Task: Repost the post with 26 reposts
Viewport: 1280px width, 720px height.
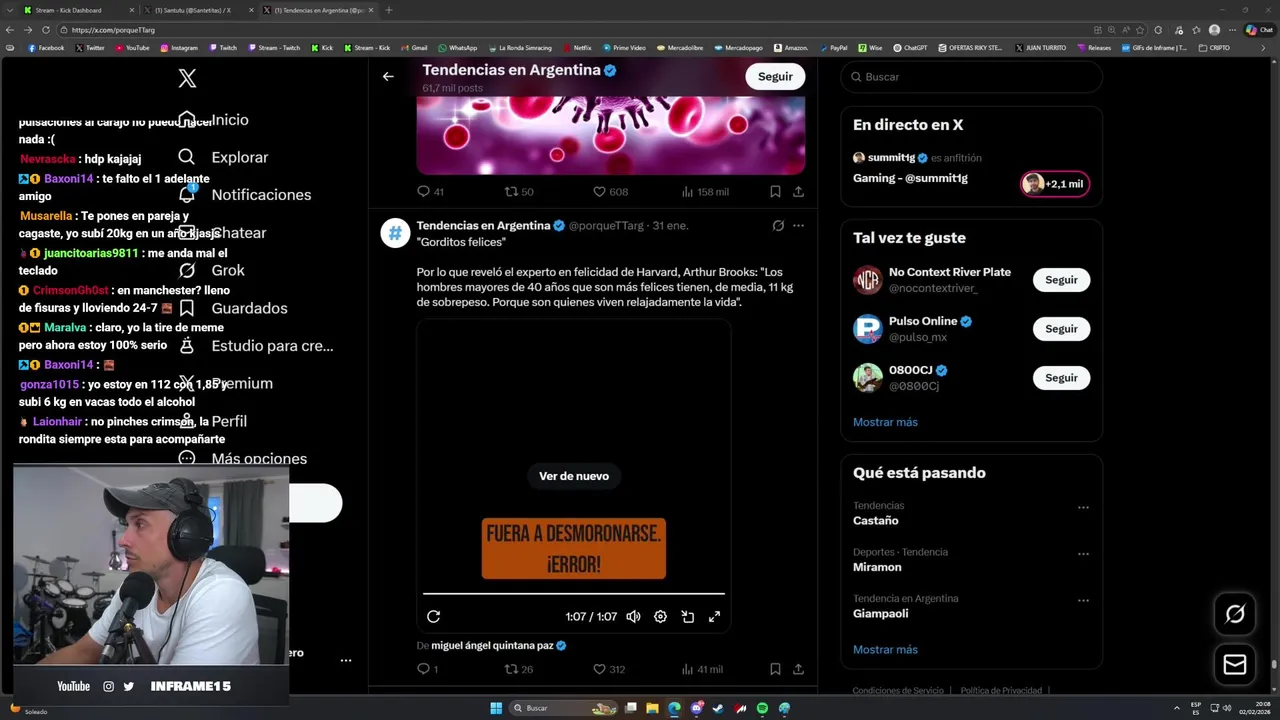Action: [x=518, y=669]
